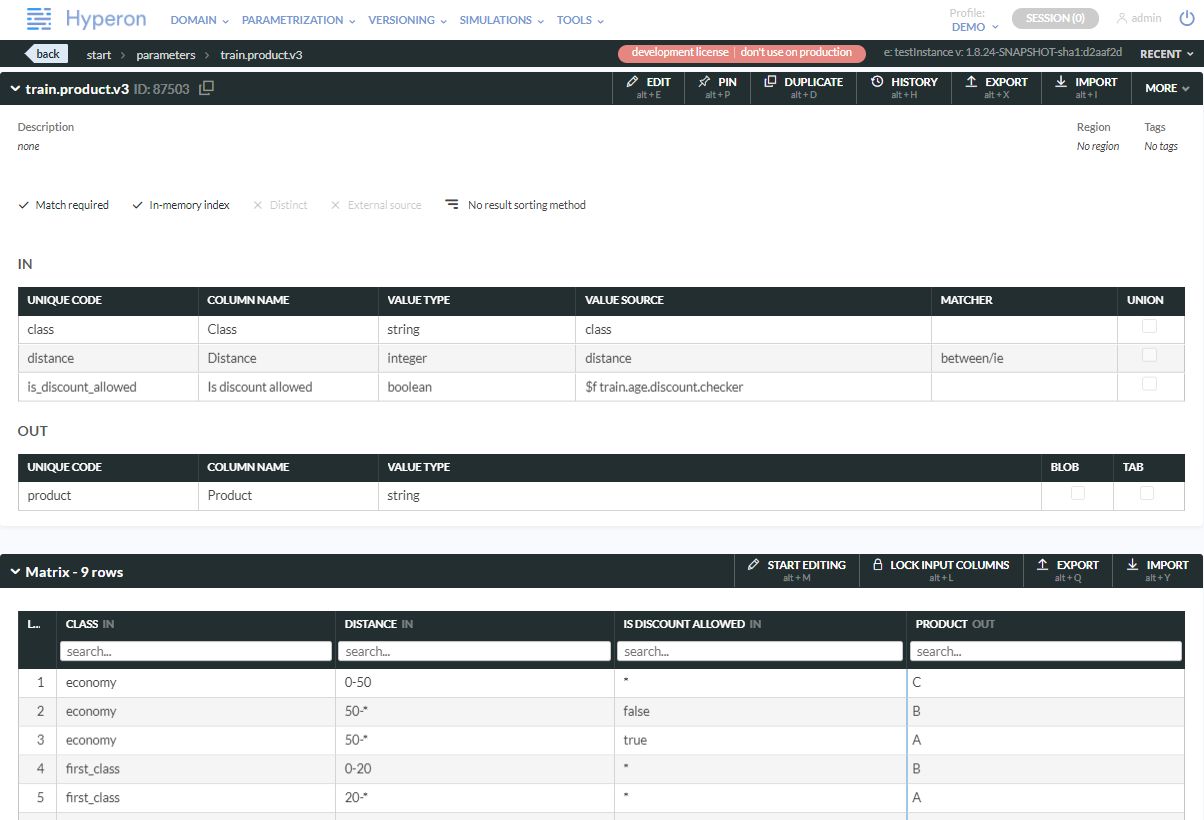Collapse the Matrix - 9 rows section
This screenshot has height=820, width=1204.
coord(15,572)
